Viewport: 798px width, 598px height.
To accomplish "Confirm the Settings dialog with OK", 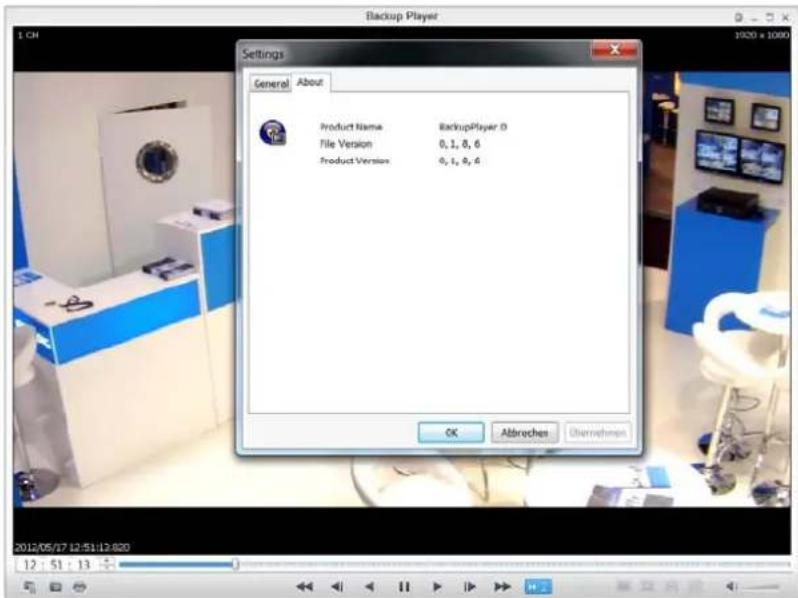I will 451,433.
